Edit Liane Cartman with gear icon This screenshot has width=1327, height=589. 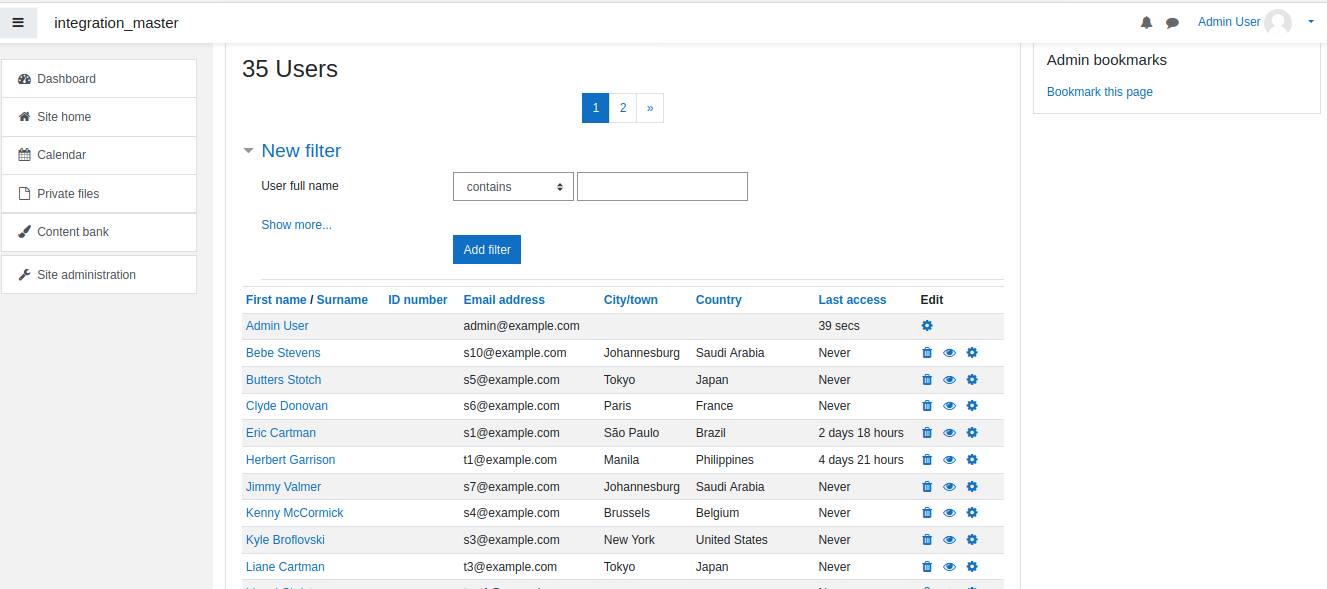tap(972, 567)
